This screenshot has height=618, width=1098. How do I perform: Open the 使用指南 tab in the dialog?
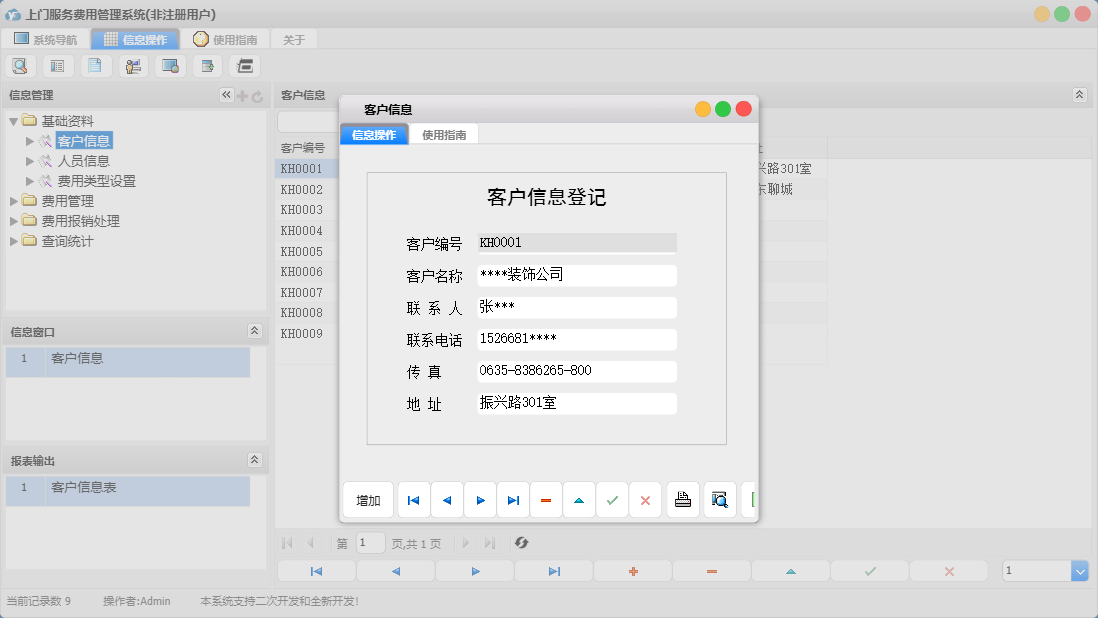tap(442, 132)
